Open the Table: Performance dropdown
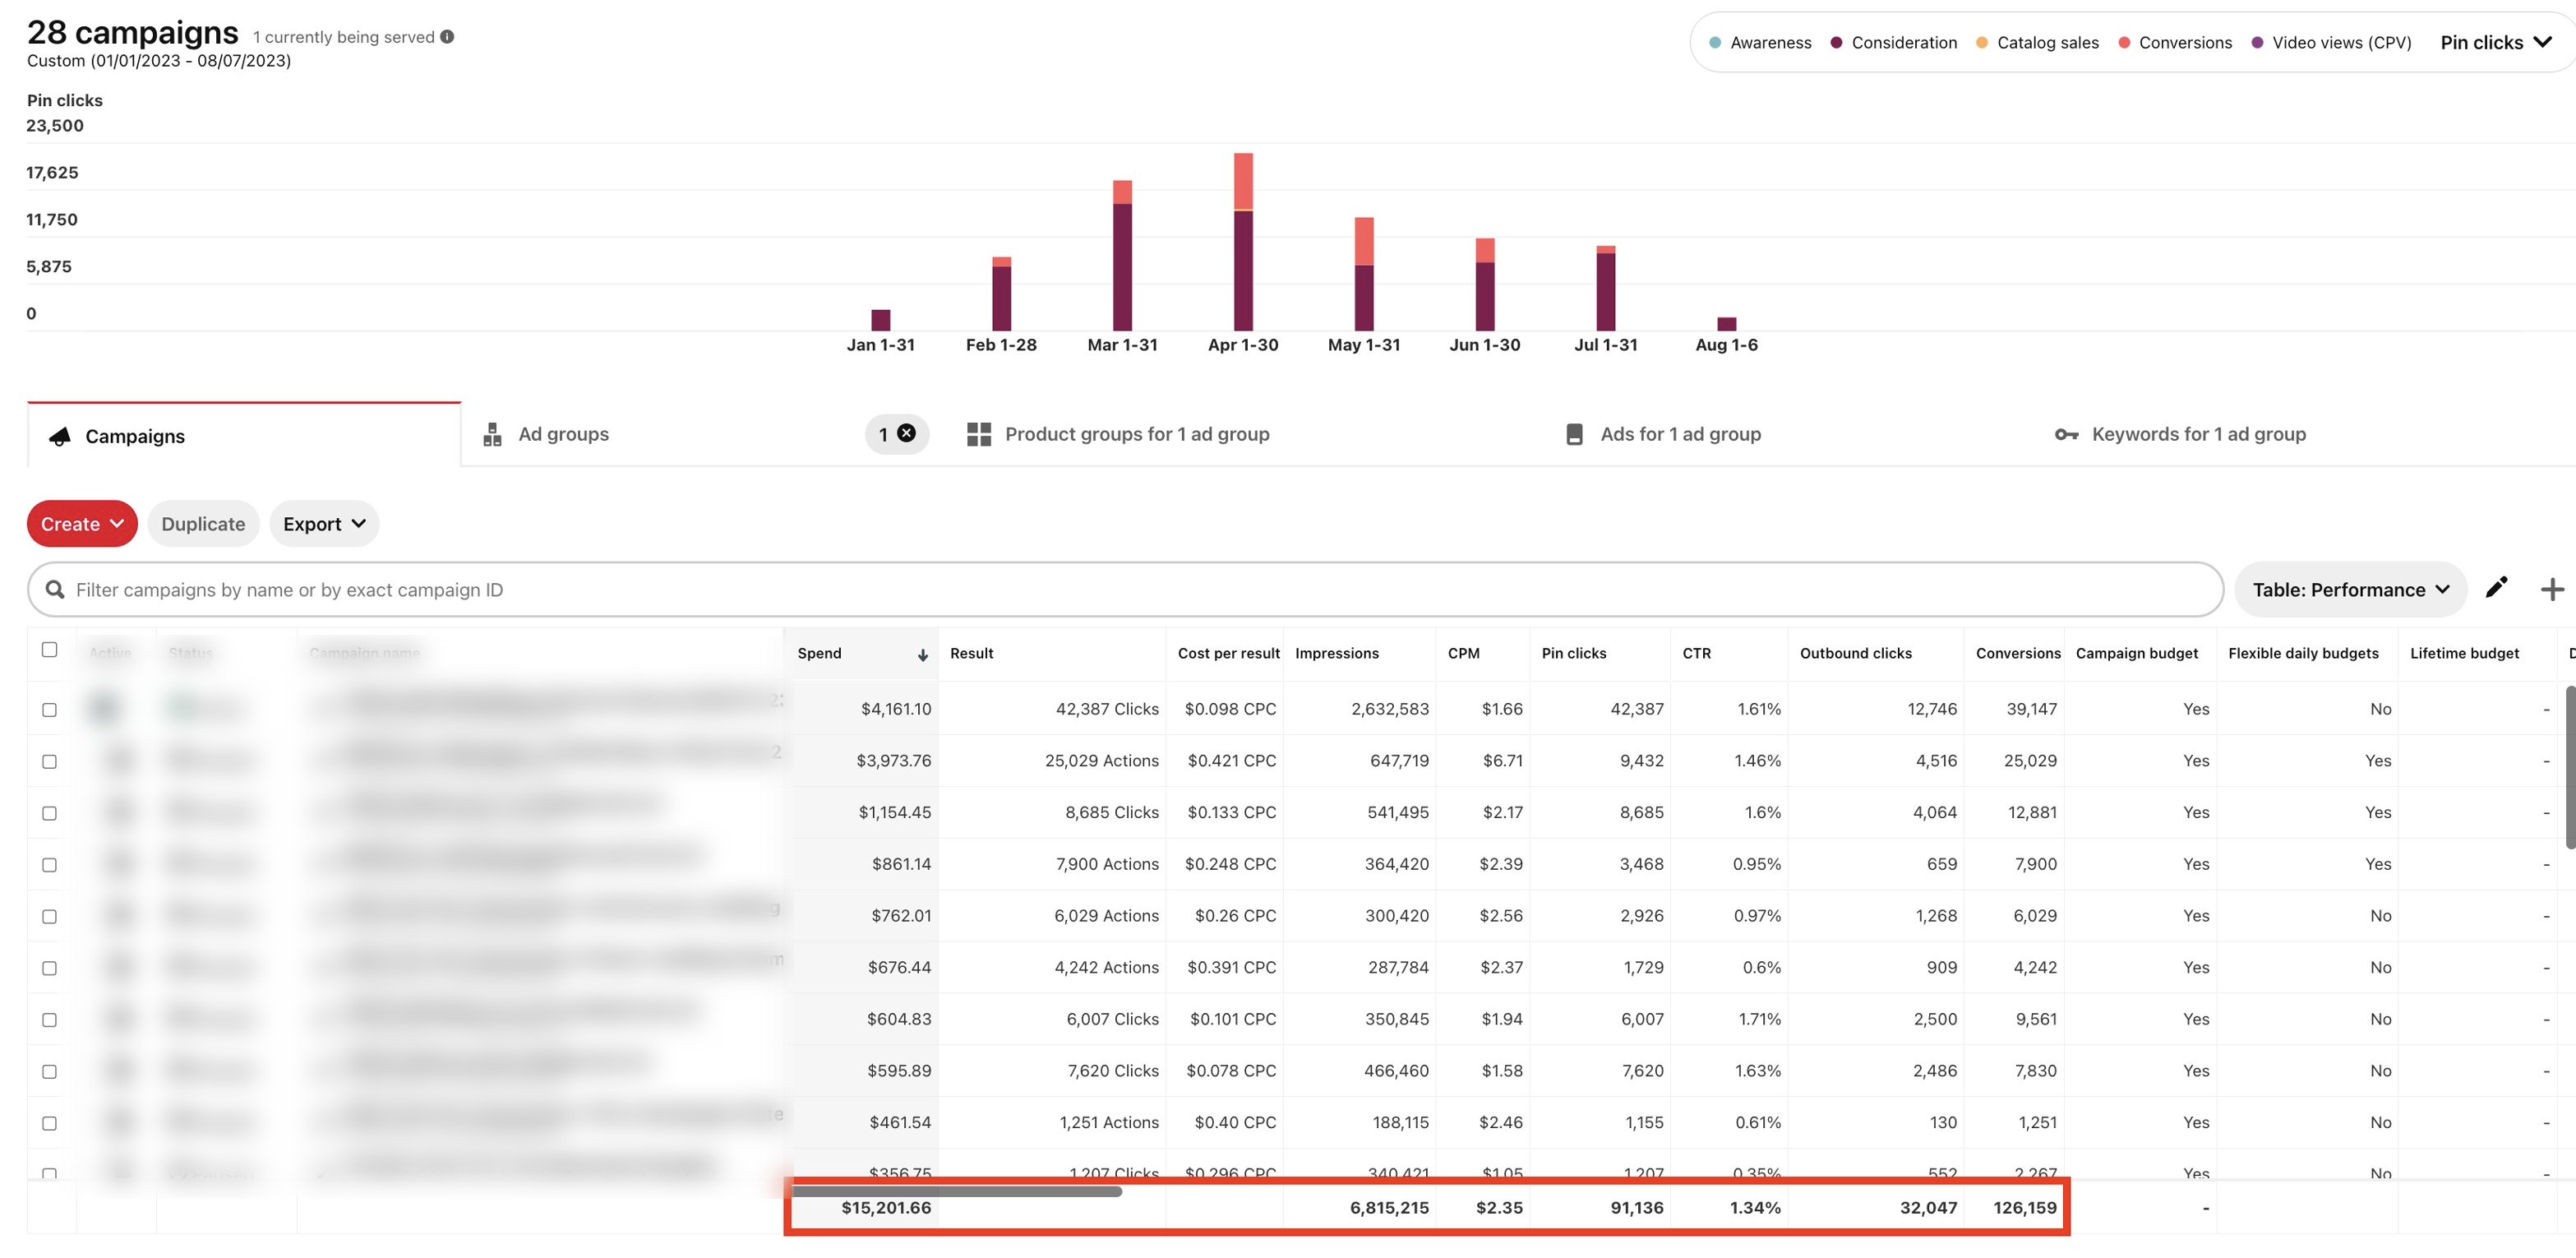Viewport: 2576px width, 1258px height. [2349, 590]
